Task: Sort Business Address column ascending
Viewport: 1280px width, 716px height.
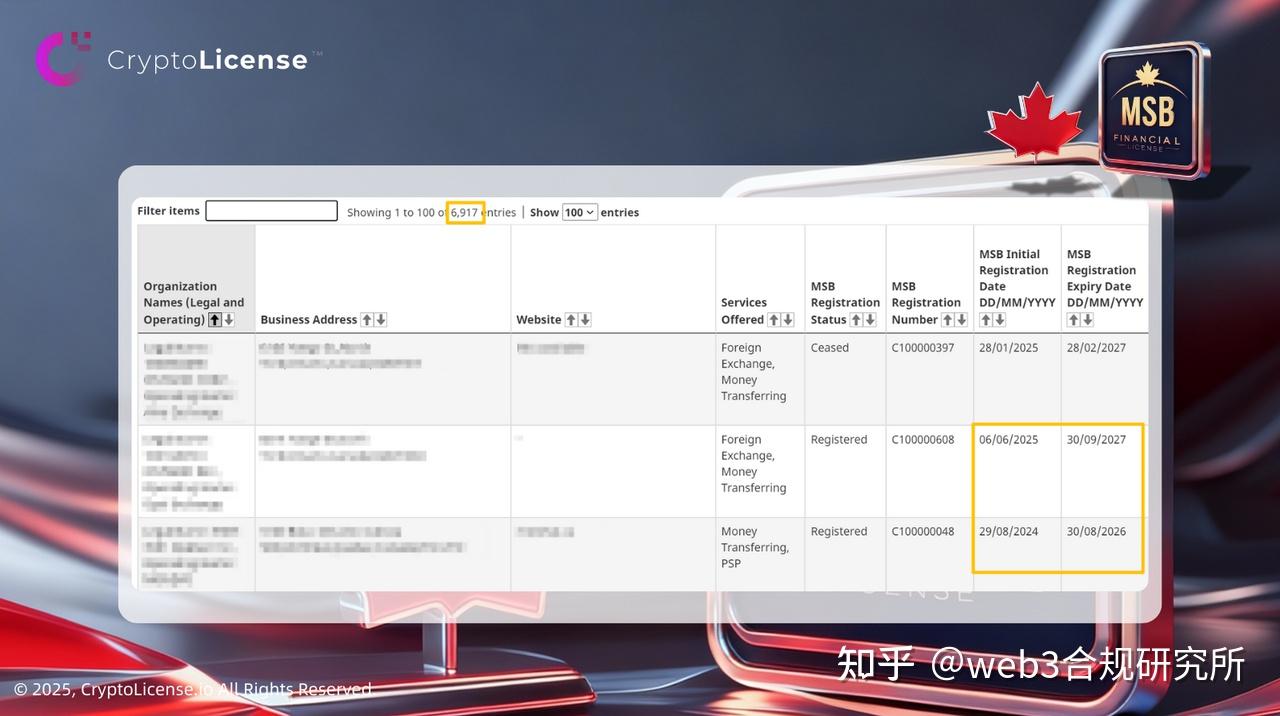Action: click(x=367, y=320)
